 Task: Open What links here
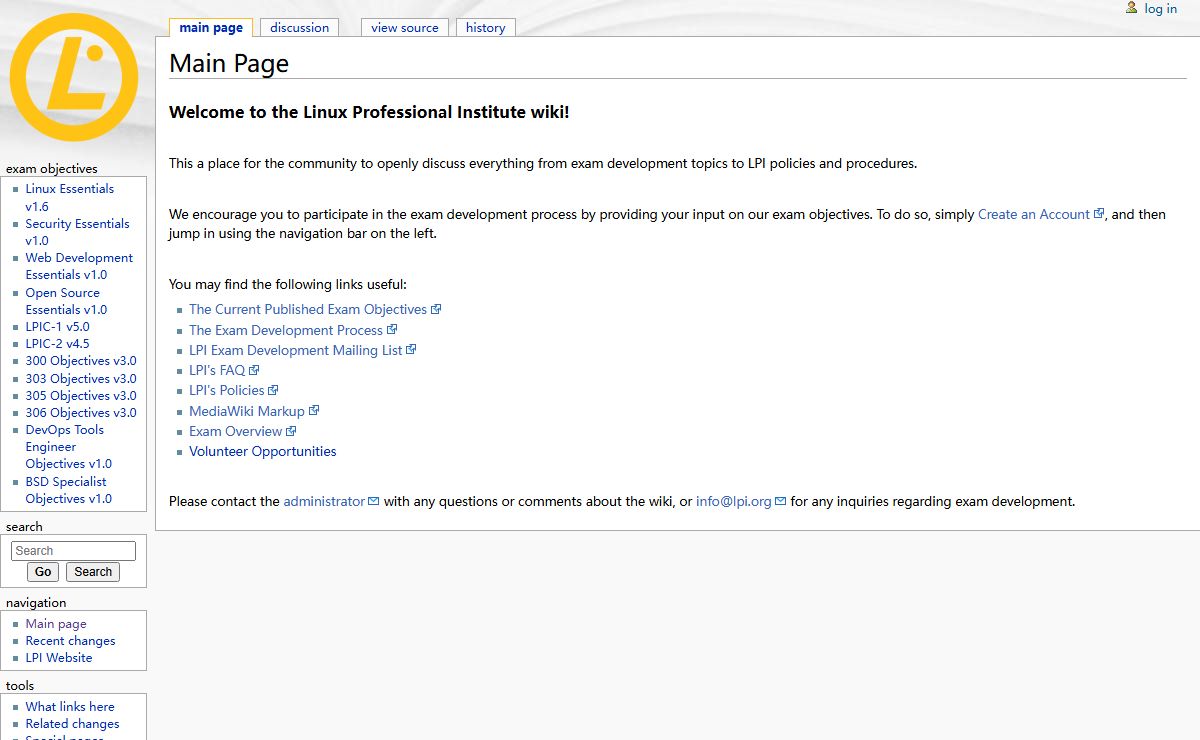point(70,707)
